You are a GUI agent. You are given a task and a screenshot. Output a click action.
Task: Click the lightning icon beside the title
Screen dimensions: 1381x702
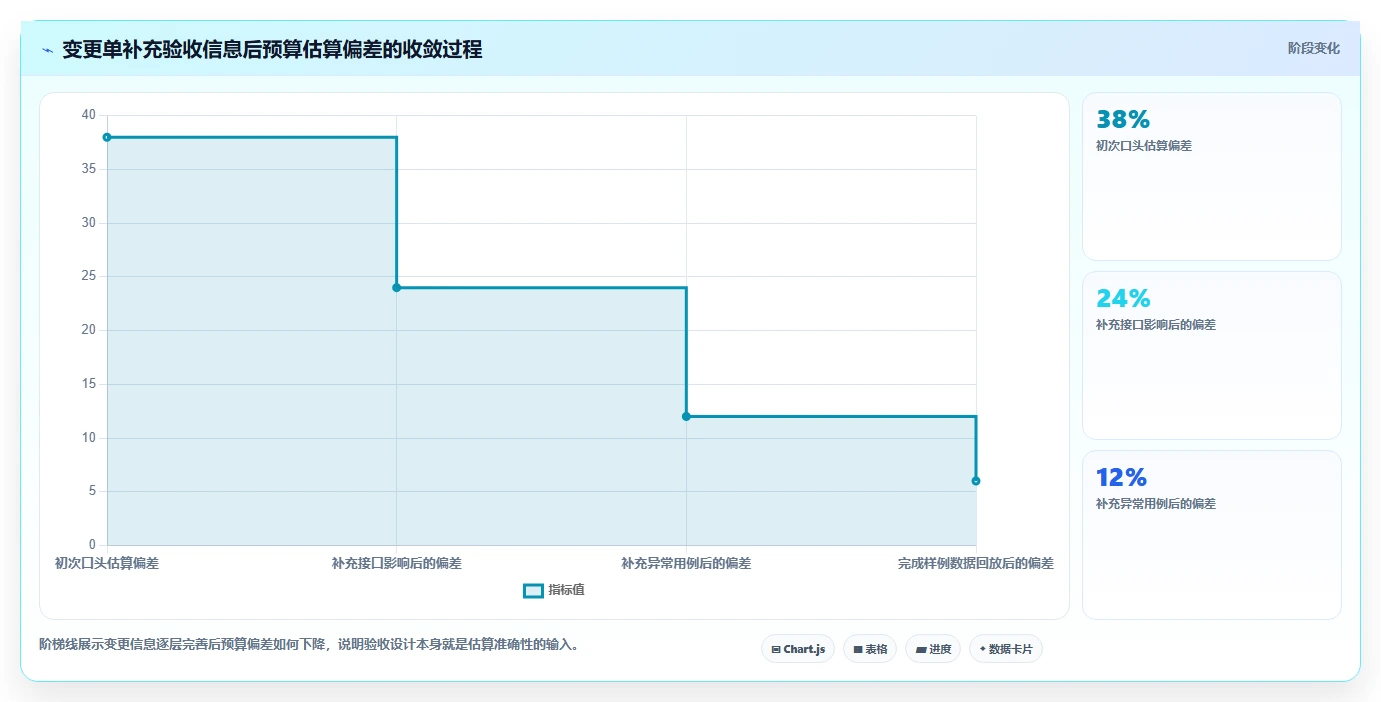click(x=48, y=50)
